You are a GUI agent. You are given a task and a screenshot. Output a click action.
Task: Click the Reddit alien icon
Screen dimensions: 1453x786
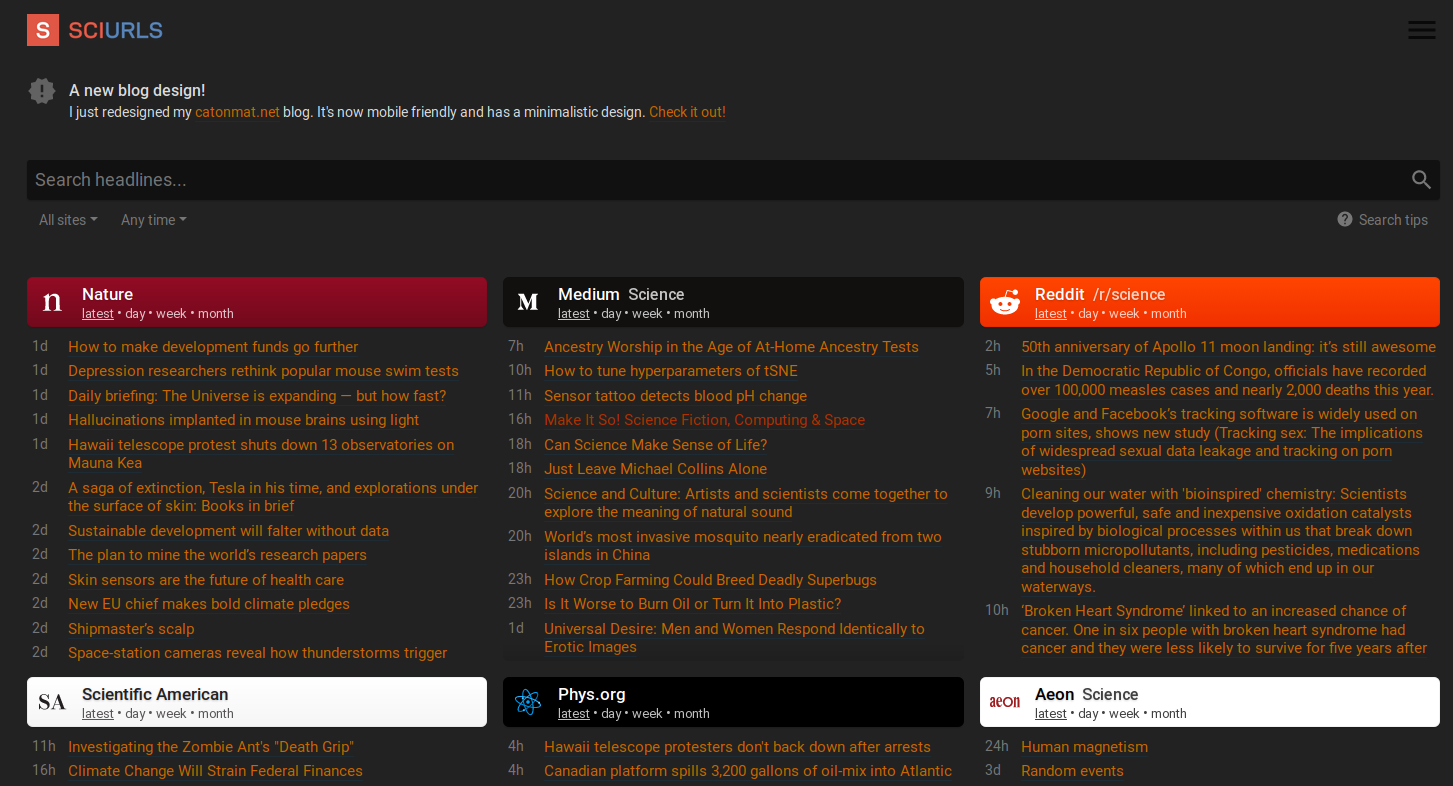pyautogui.click(x=1004, y=302)
